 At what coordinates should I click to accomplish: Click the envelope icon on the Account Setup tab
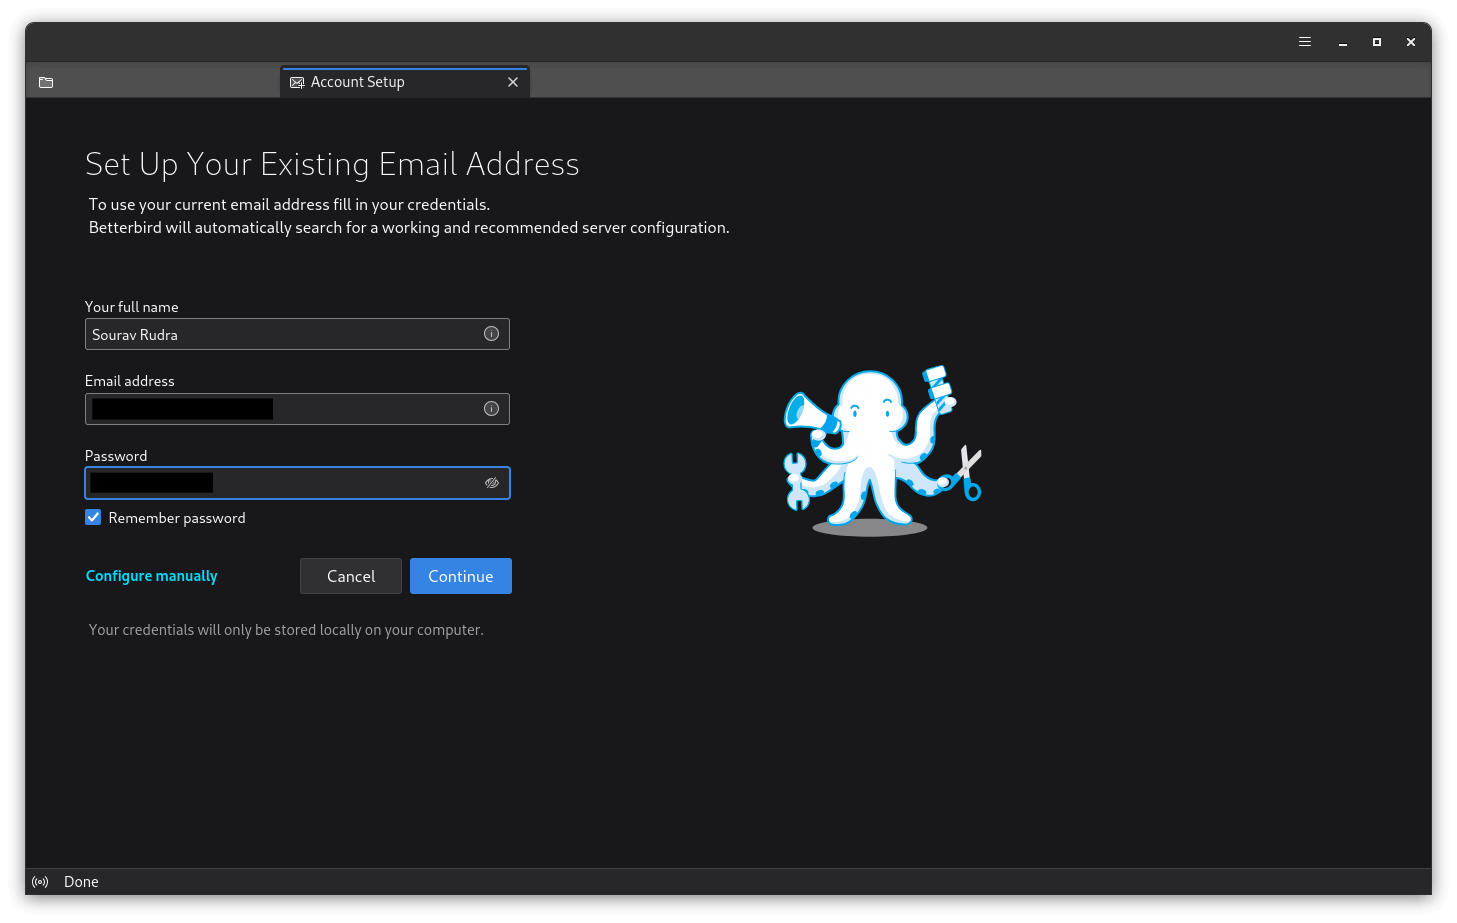[297, 83]
